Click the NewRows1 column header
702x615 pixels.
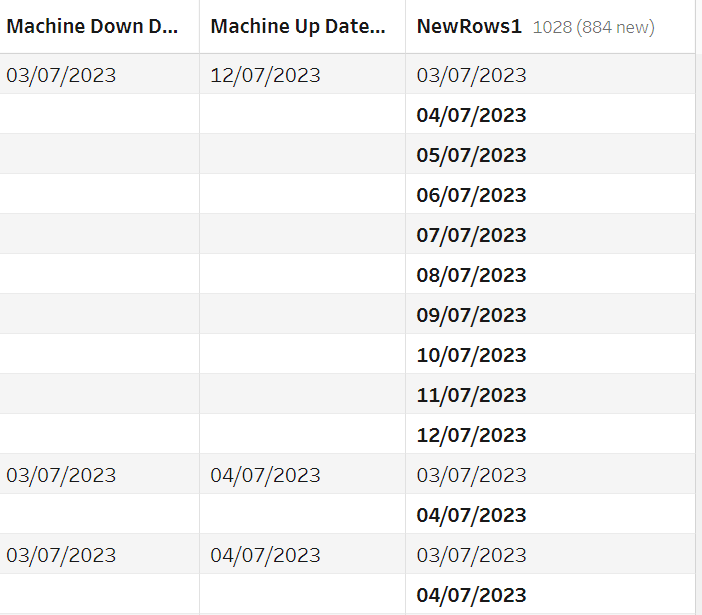(469, 27)
